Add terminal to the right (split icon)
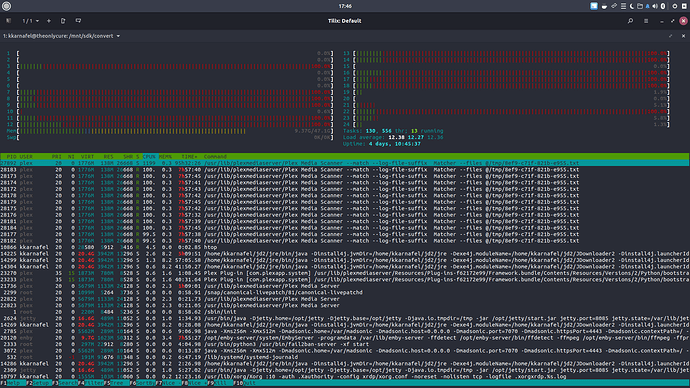690x388 pixels. pyautogui.click(x=63, y=21)
